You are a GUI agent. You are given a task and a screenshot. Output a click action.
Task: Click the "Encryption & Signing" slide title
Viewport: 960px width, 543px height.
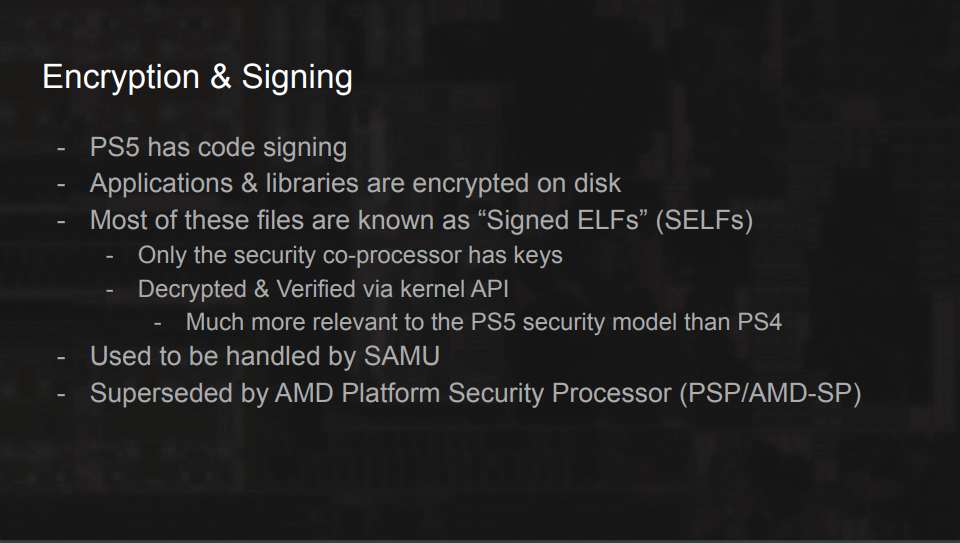click(x=197, y=78)
